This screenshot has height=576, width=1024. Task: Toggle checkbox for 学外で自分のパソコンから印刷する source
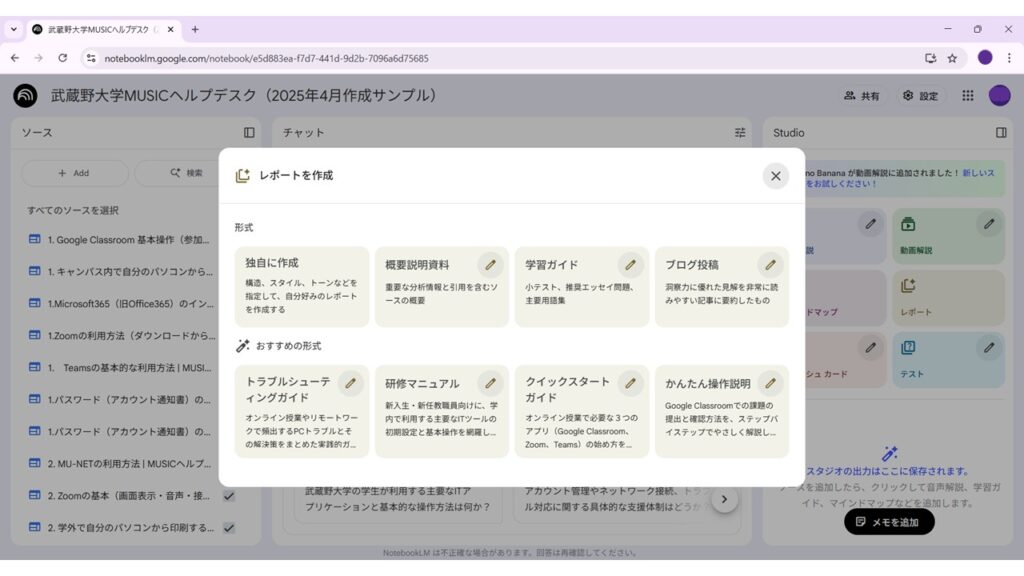coord(229,528)
